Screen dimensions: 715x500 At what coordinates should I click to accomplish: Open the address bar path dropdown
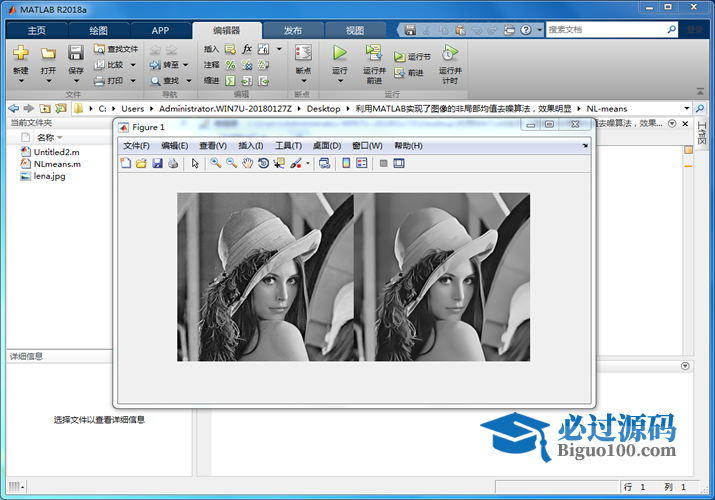(687, 108)
